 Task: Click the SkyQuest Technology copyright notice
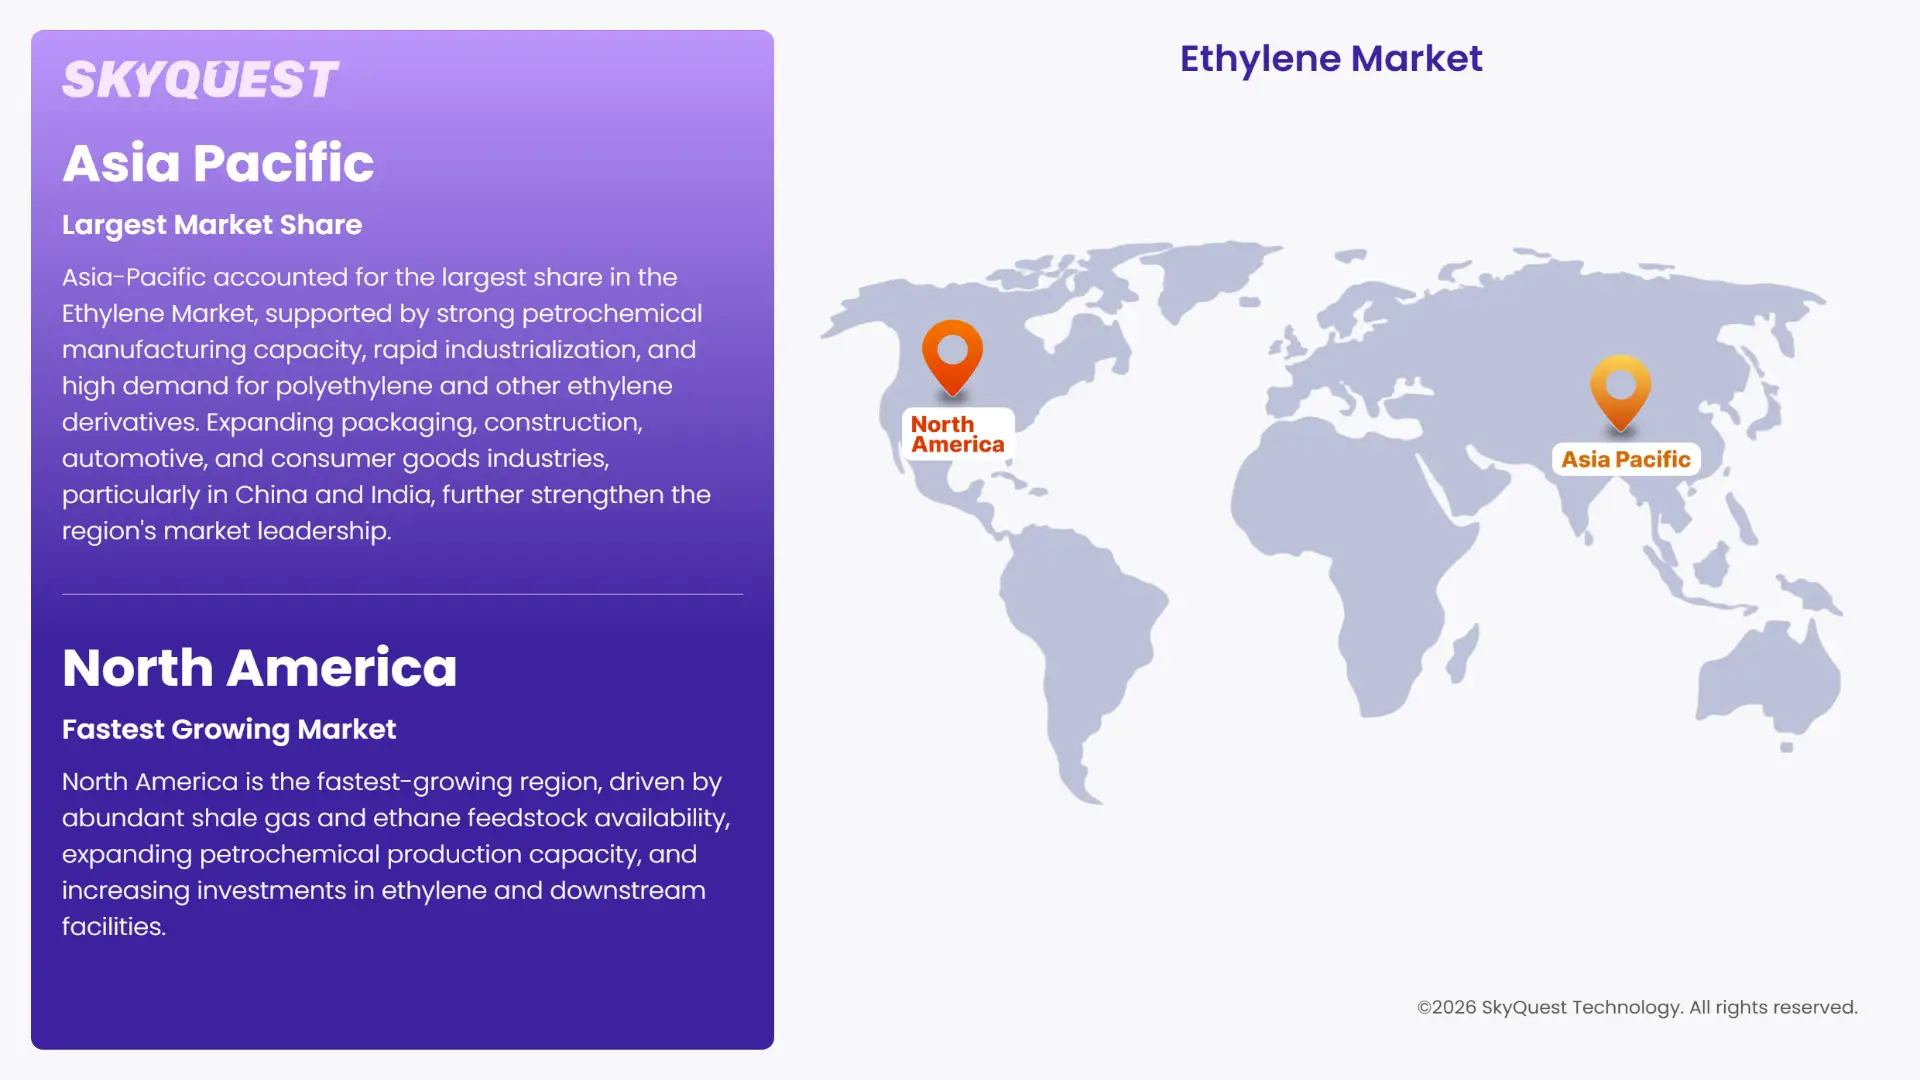pyautogui.click(x=1637, y=1007)
